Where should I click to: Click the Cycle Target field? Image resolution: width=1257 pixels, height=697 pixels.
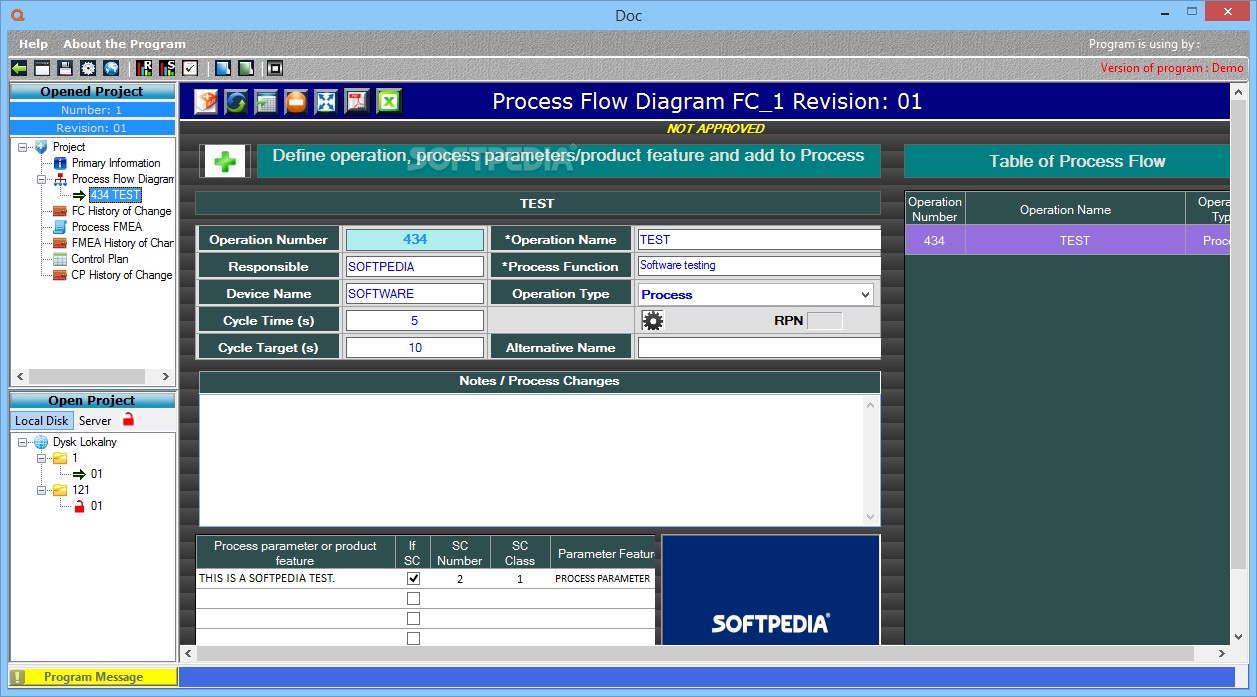[415, 348]
